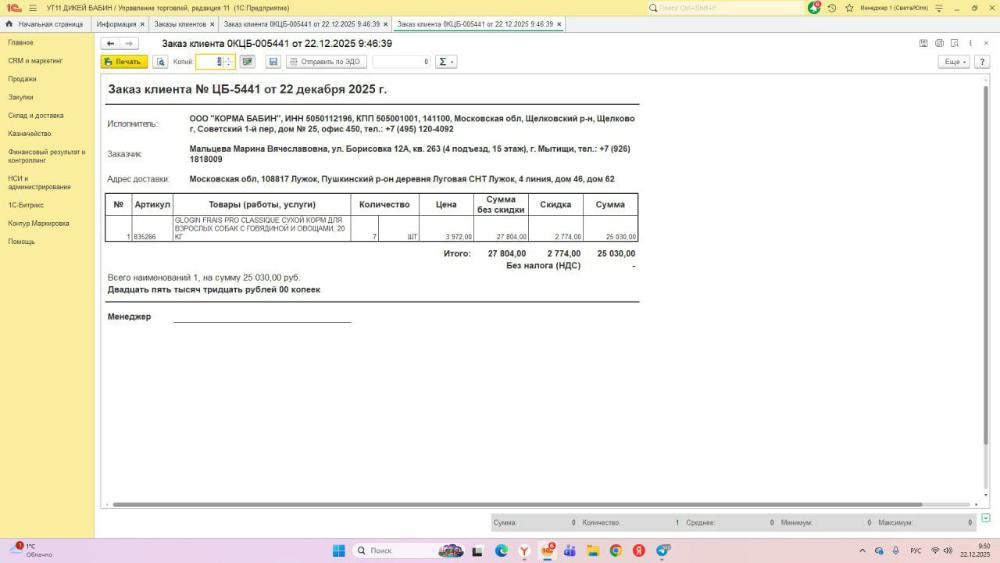This screenshot has width=1000, height=563.
Task: Click the back navigation arrow
Action: point(110,44)
